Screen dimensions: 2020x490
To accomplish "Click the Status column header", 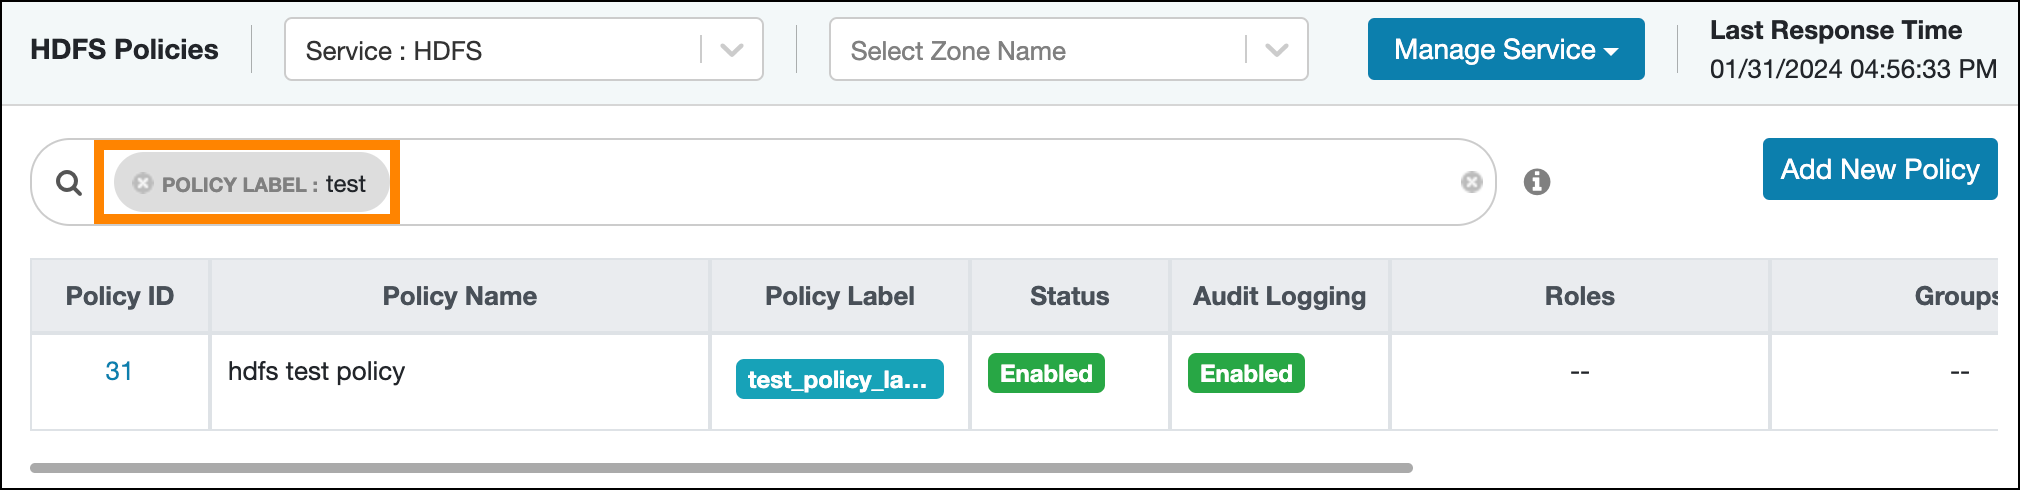I will 1069,296.
